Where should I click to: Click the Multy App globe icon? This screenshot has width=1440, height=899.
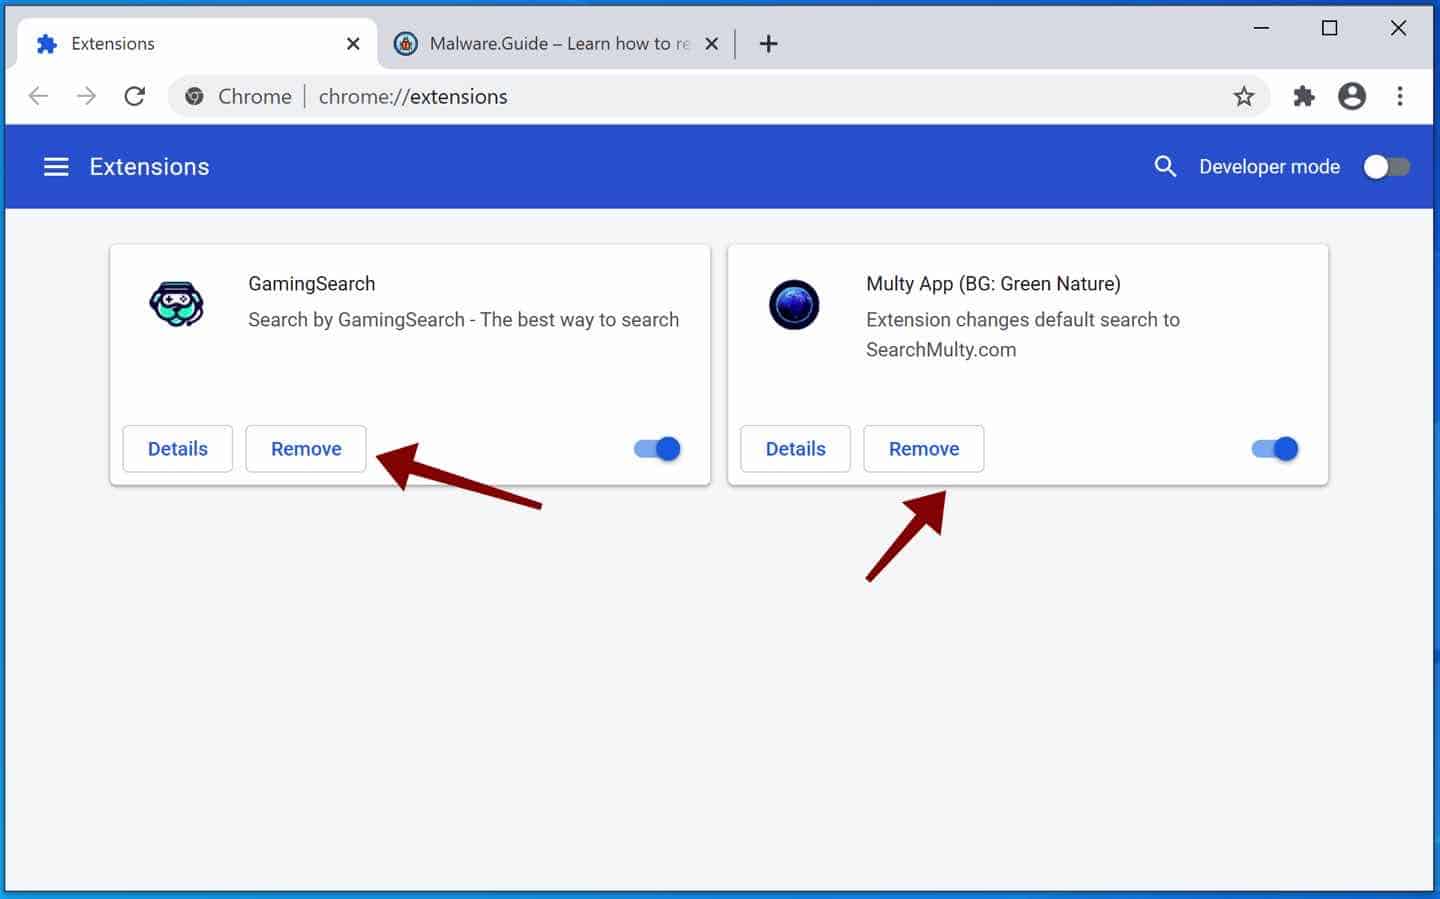coord(794,305)
